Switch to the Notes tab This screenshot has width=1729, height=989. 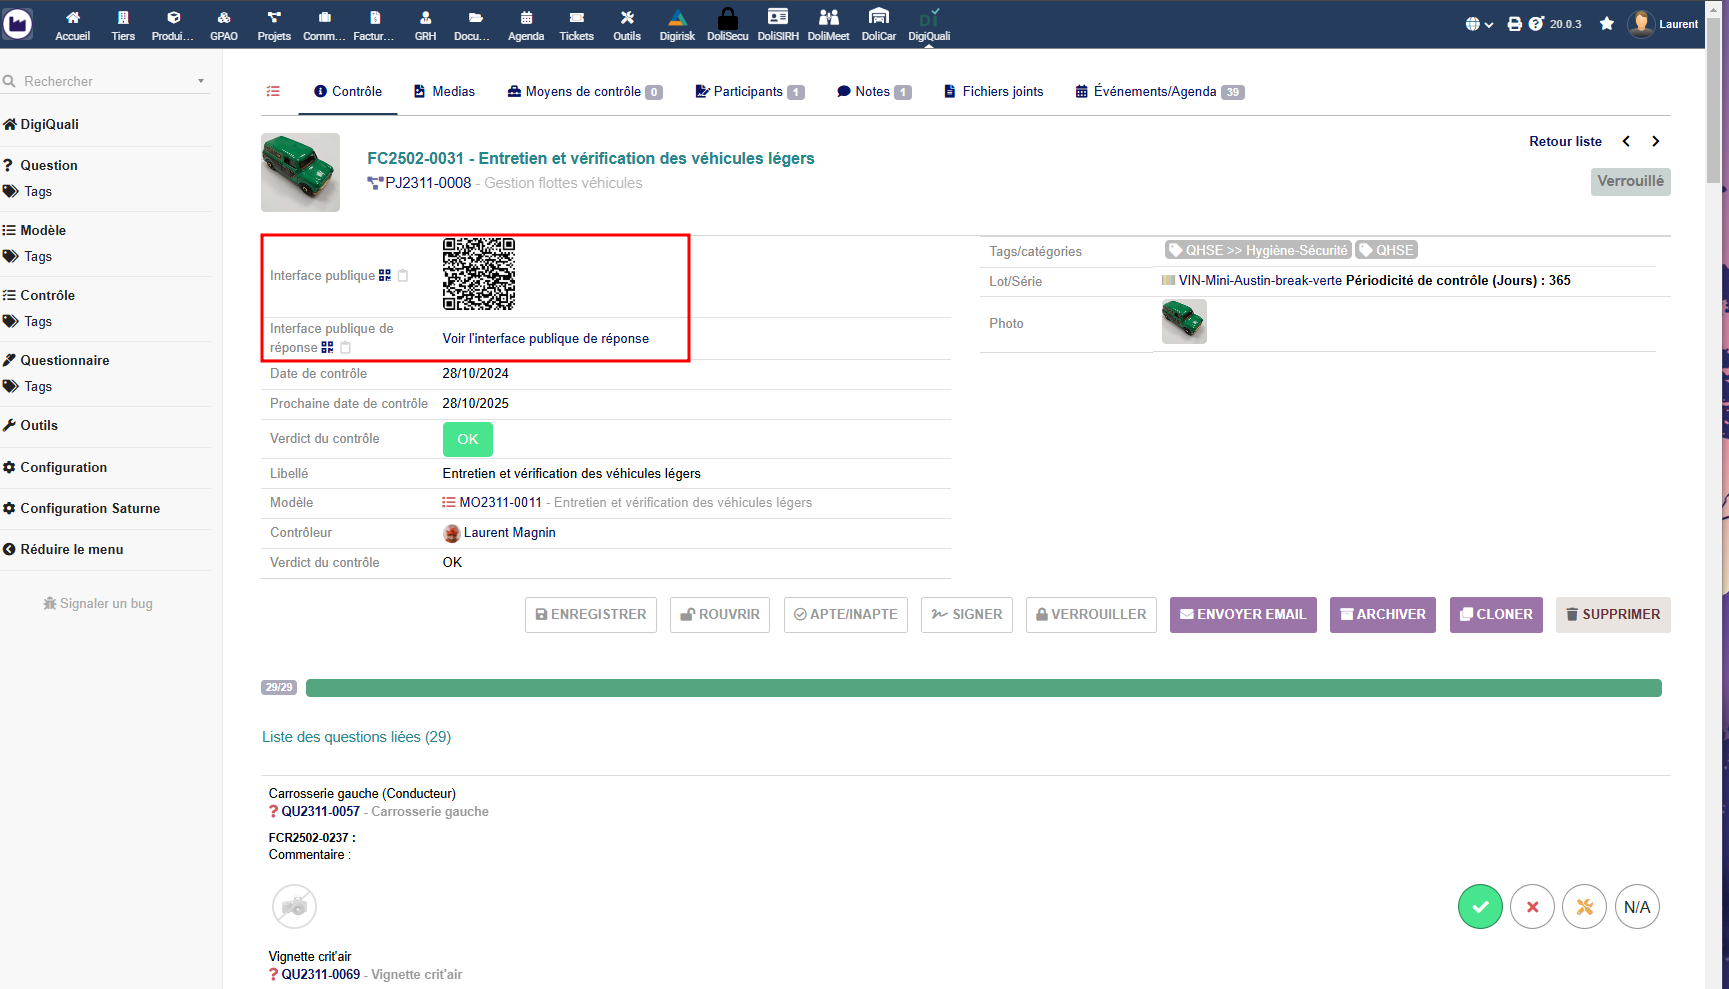874,91
